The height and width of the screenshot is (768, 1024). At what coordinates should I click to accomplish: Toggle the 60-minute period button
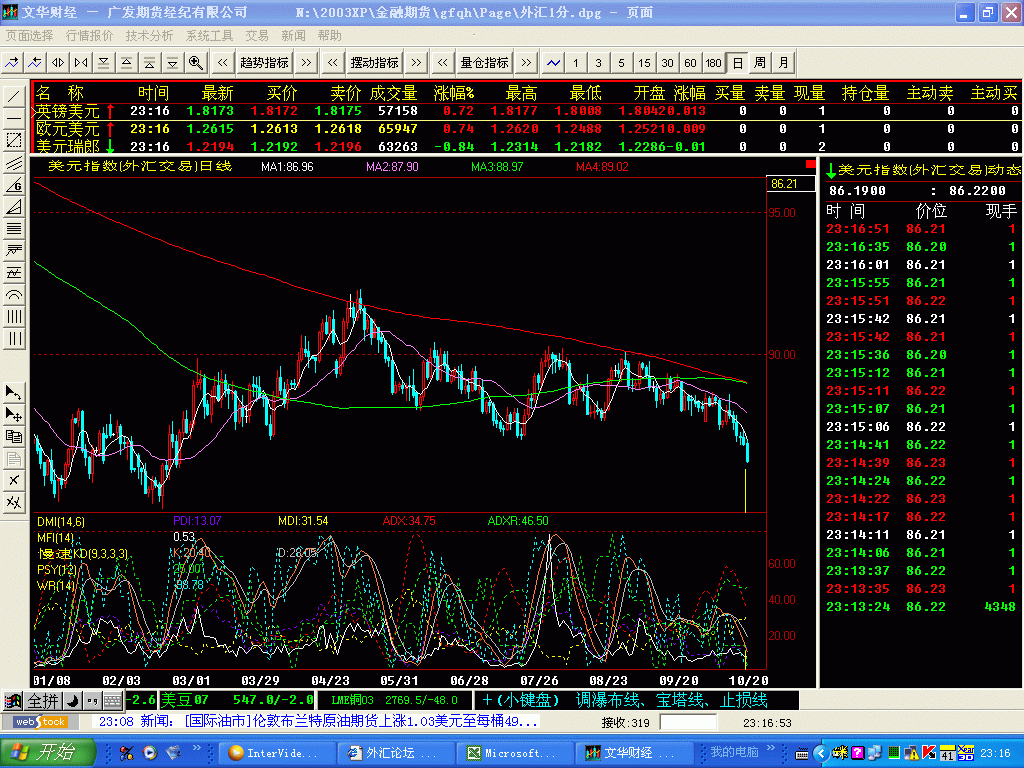click(690, 63)
